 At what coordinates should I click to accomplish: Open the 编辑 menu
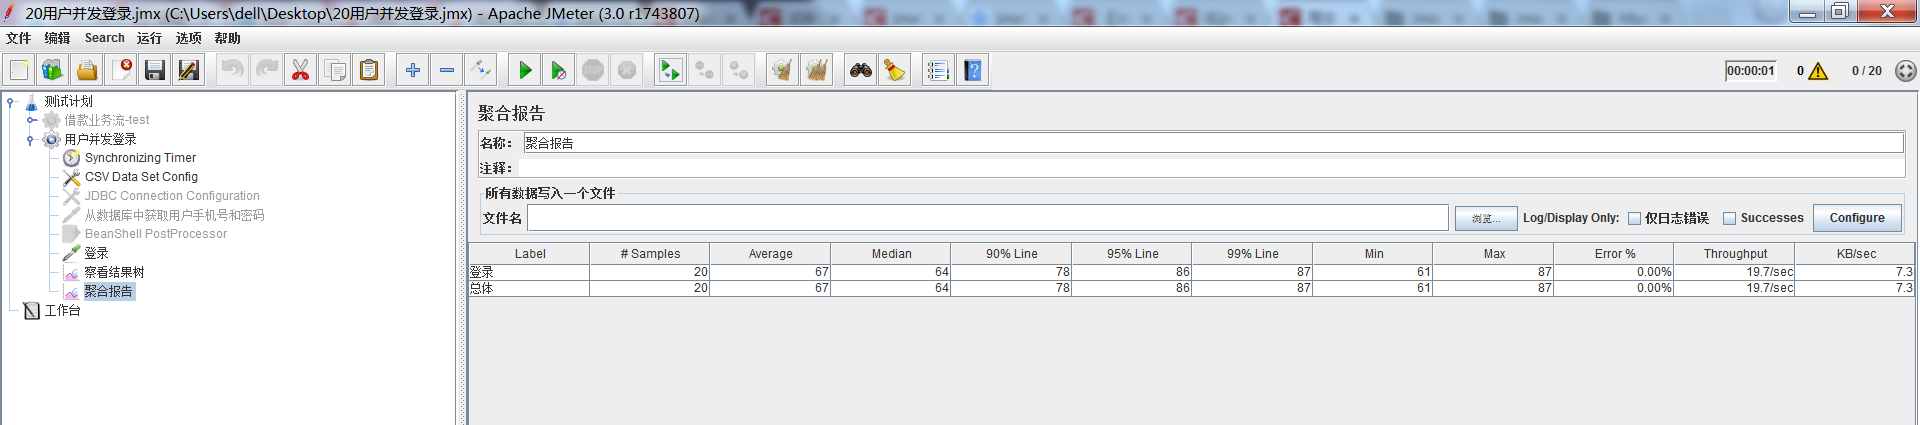click(x=58, y=38)
